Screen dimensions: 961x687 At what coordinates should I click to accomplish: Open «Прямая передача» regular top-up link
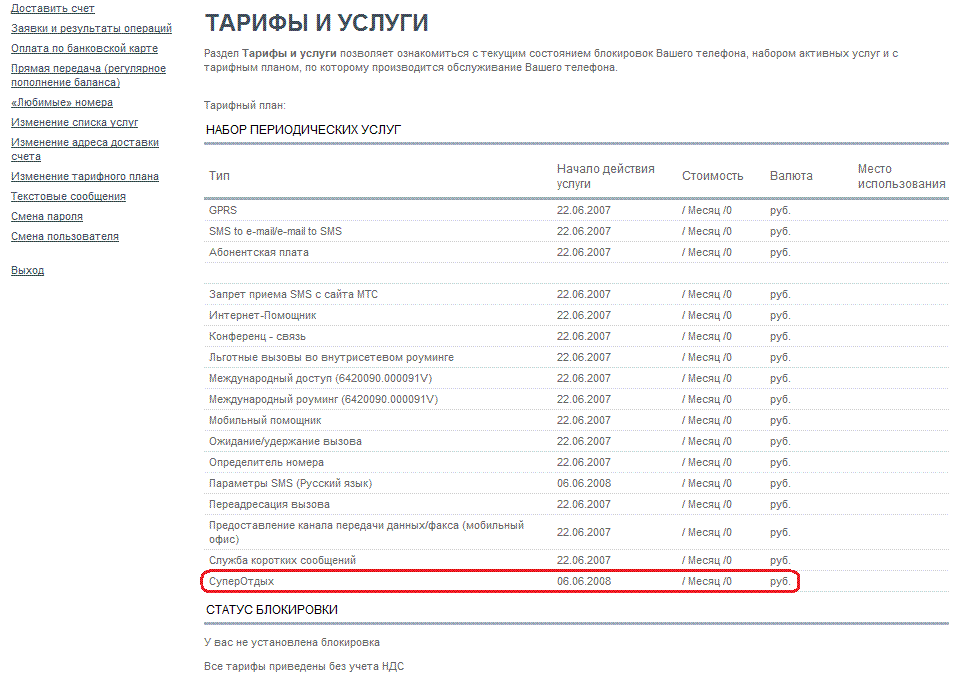(88, 68)
